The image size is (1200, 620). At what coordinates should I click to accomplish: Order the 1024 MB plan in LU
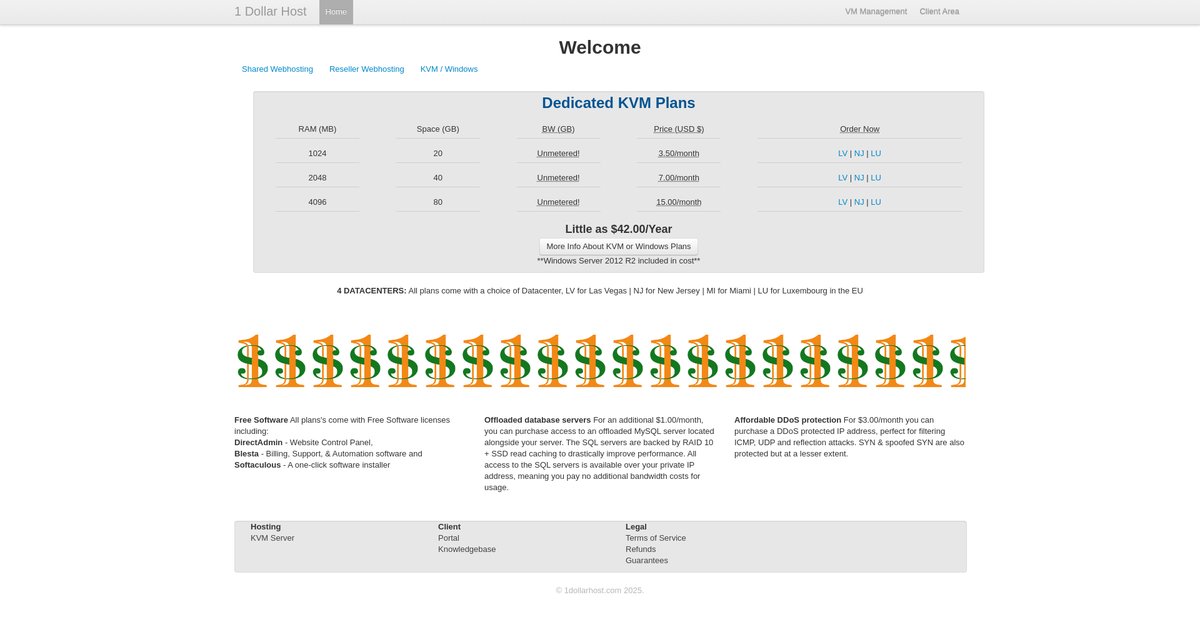pyautogui.click(x=876, y=153)
